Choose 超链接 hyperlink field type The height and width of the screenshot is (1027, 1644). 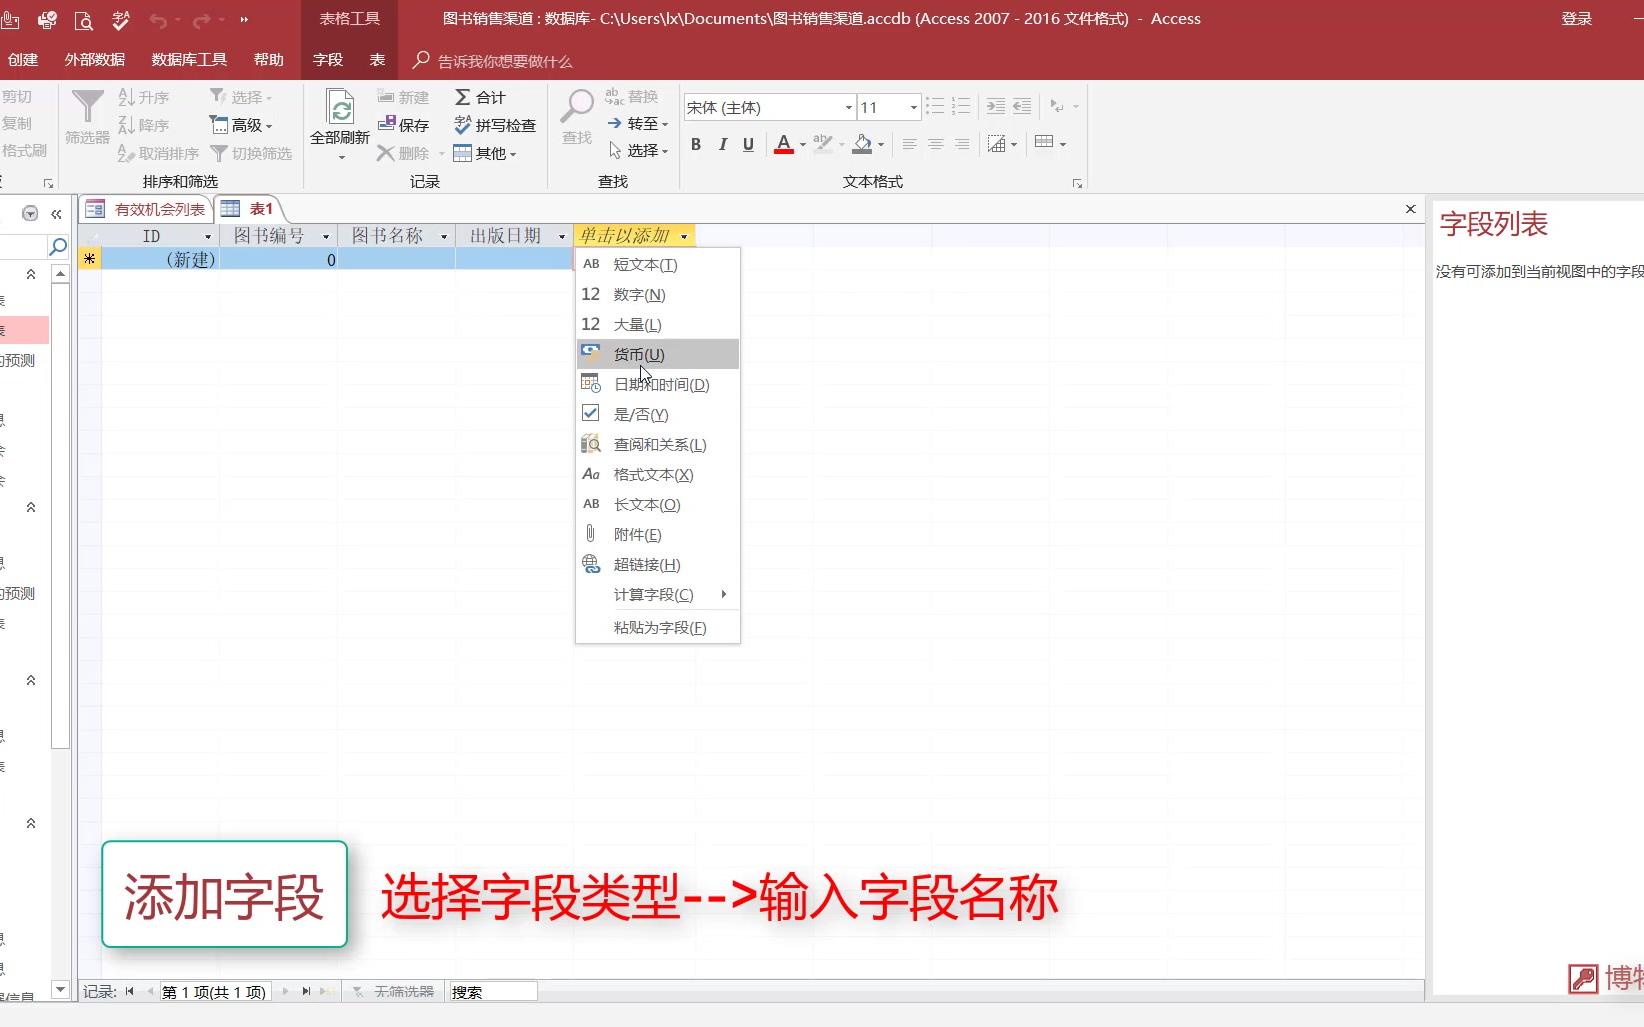click(x=658, y=564)
